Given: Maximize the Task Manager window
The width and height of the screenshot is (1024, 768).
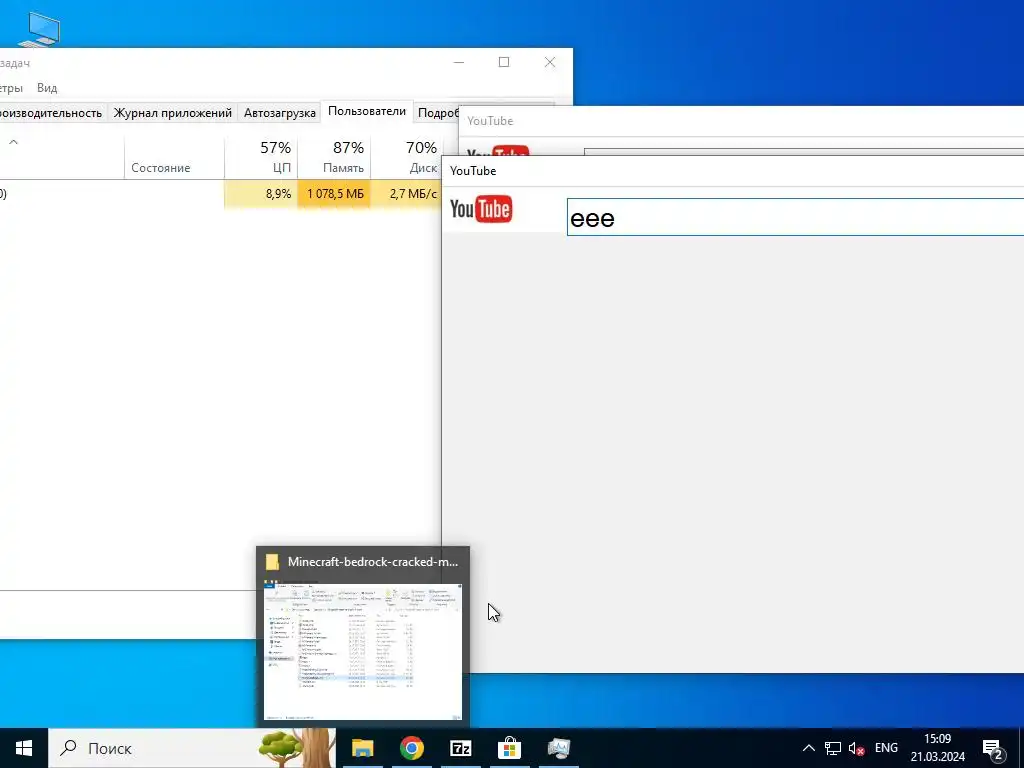Looking at the screenshot, I should coord(504,62).
